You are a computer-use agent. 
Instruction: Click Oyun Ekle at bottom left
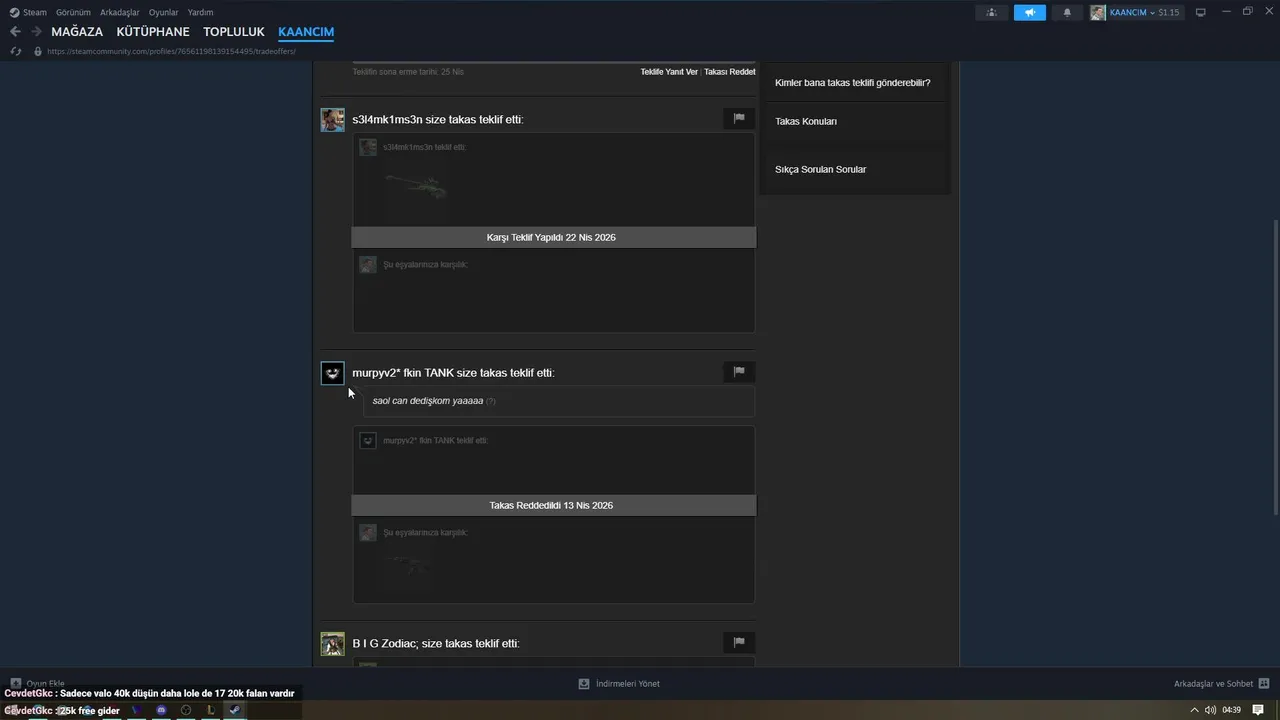click(37, 684)
